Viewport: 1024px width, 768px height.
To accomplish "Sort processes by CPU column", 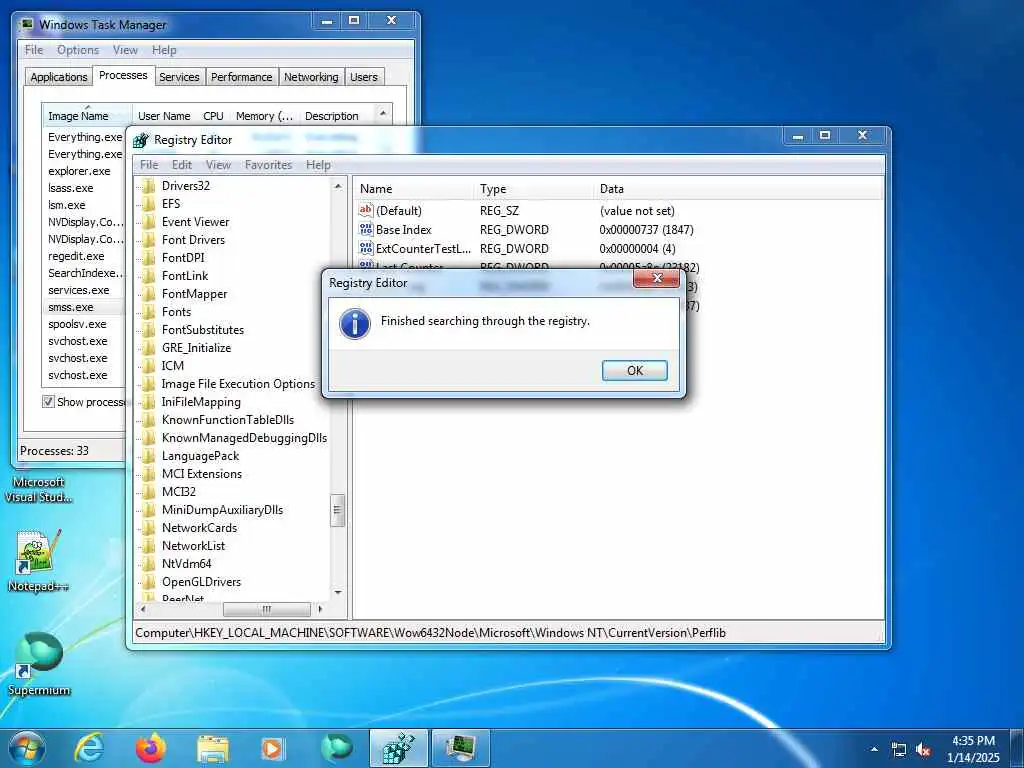I will (213, 116).
